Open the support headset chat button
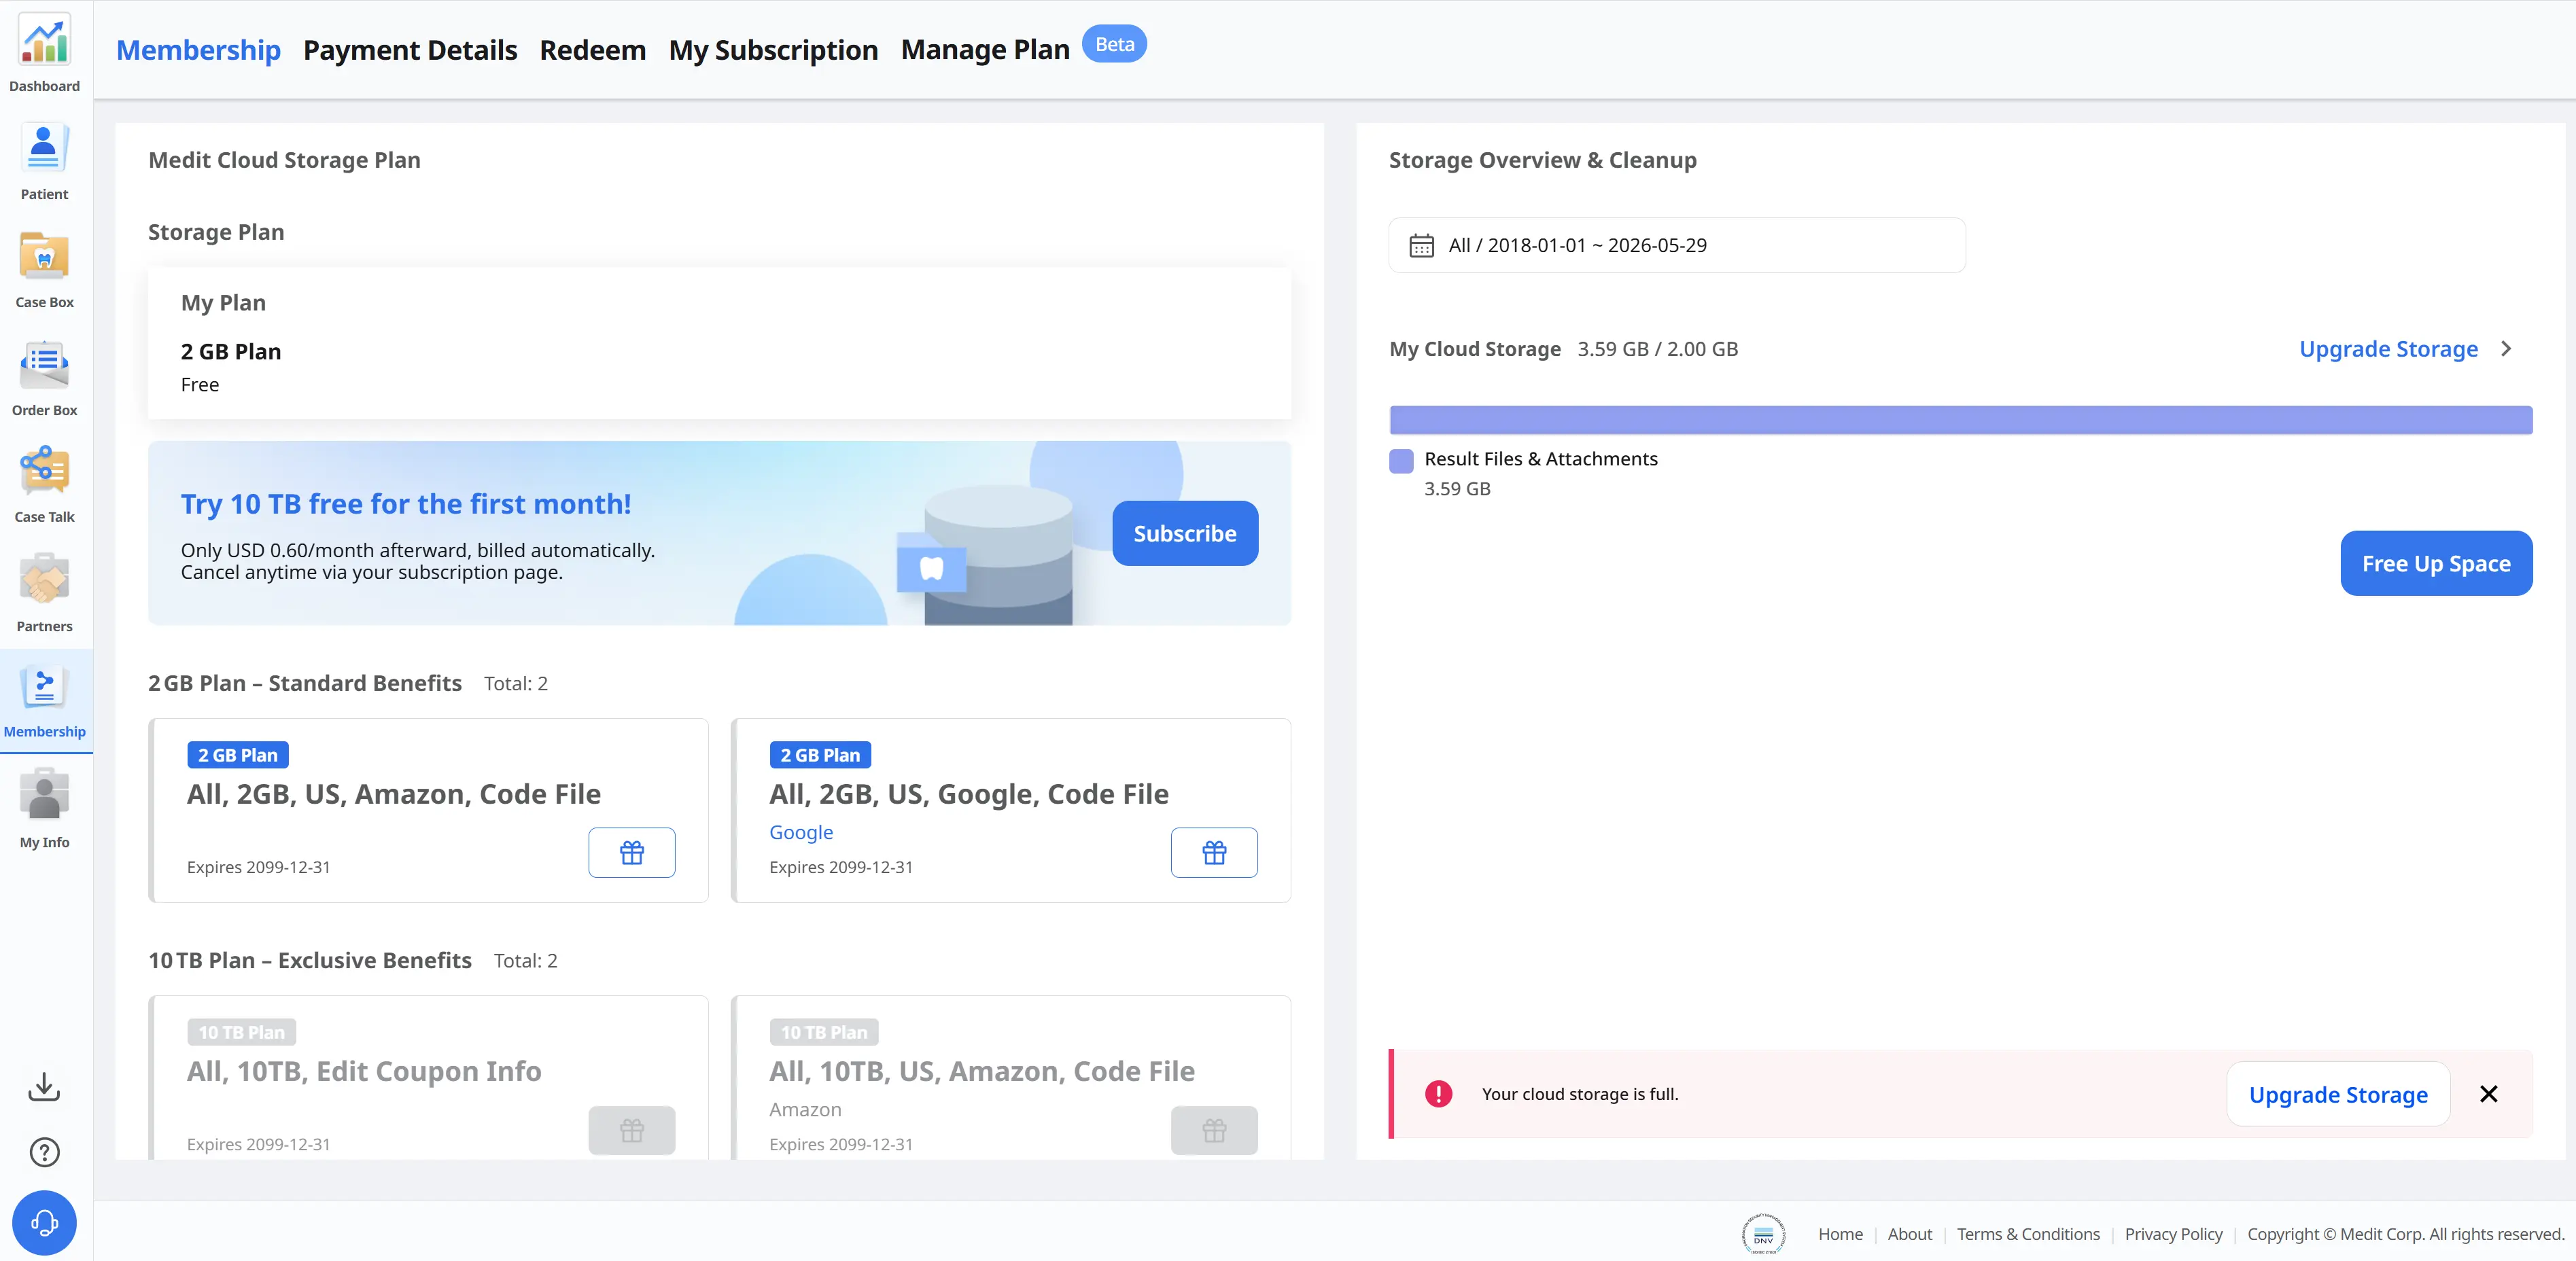The width and height of the screenshot is (2576, 1261). click(44, 1223)
